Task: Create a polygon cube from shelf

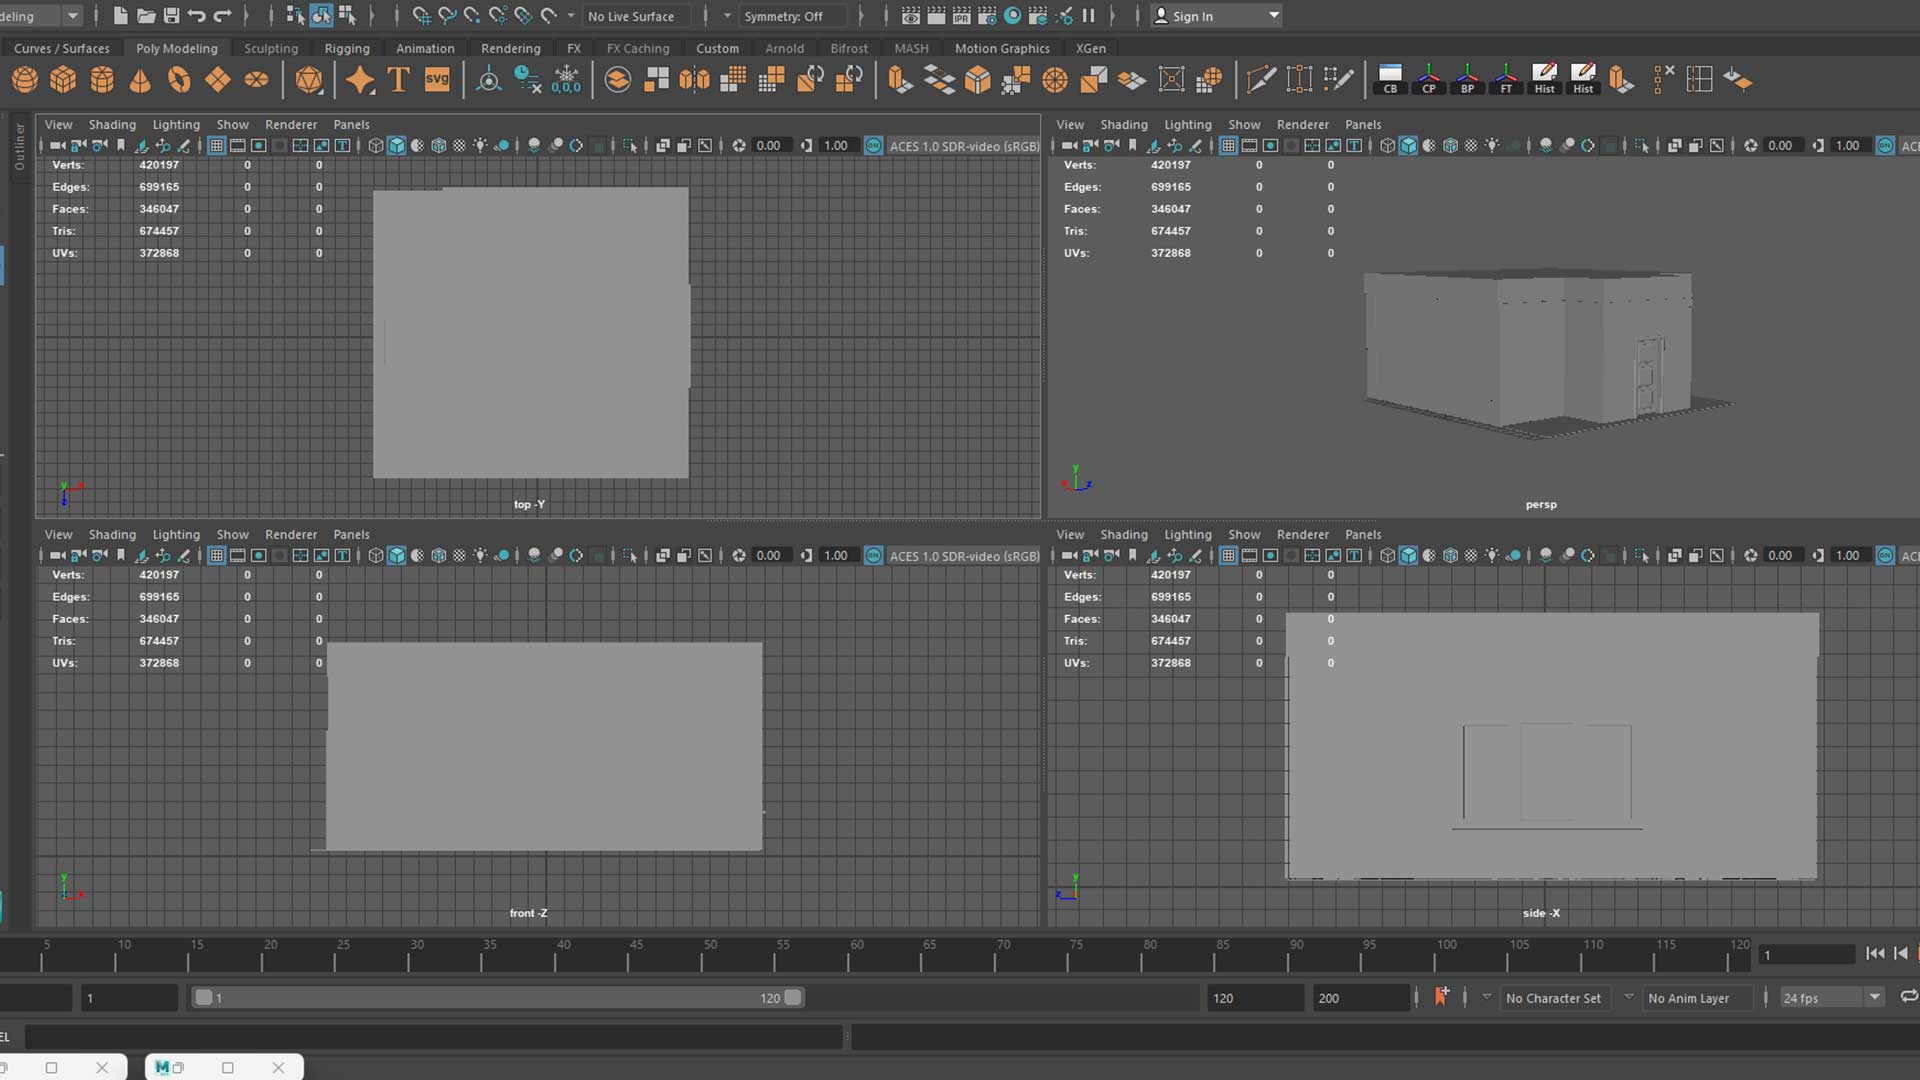Action: (63, 80)
